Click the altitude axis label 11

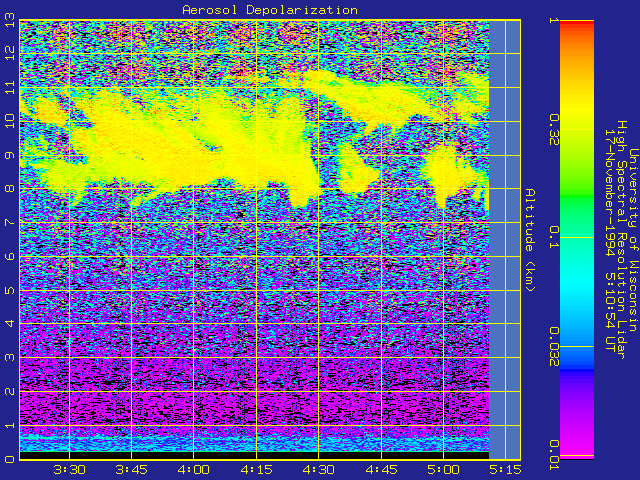coord(9,88)
